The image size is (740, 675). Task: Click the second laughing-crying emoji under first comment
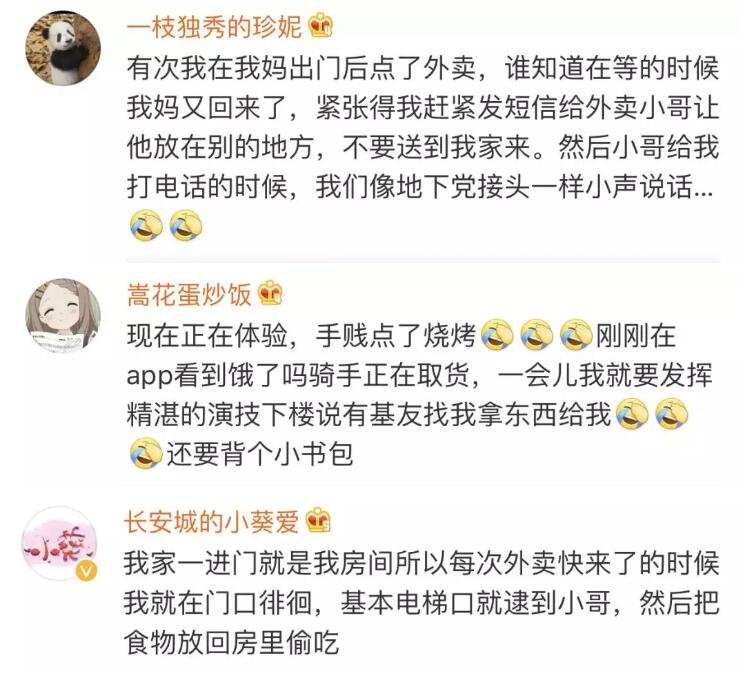tap(186, 226)
